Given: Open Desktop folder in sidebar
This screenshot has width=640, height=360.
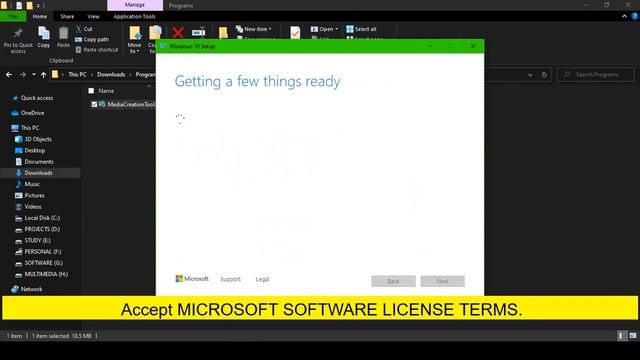Looking at the screenshot, I should (x=35, y=151).
